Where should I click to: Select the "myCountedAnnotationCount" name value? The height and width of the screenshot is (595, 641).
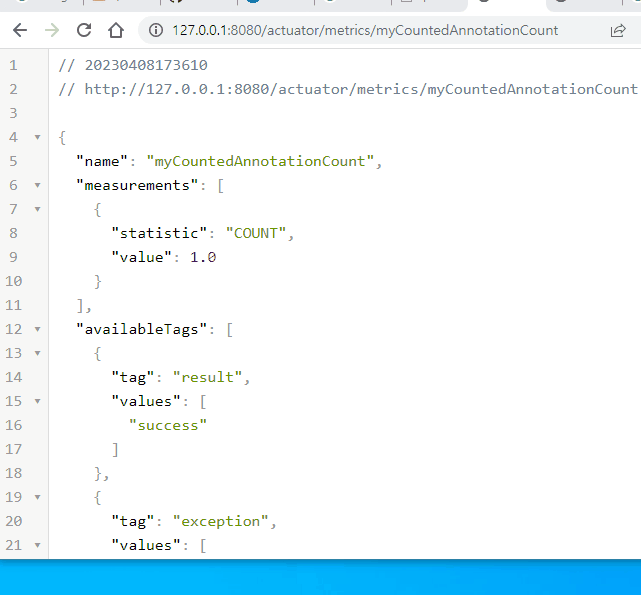[x=260, y=161]
